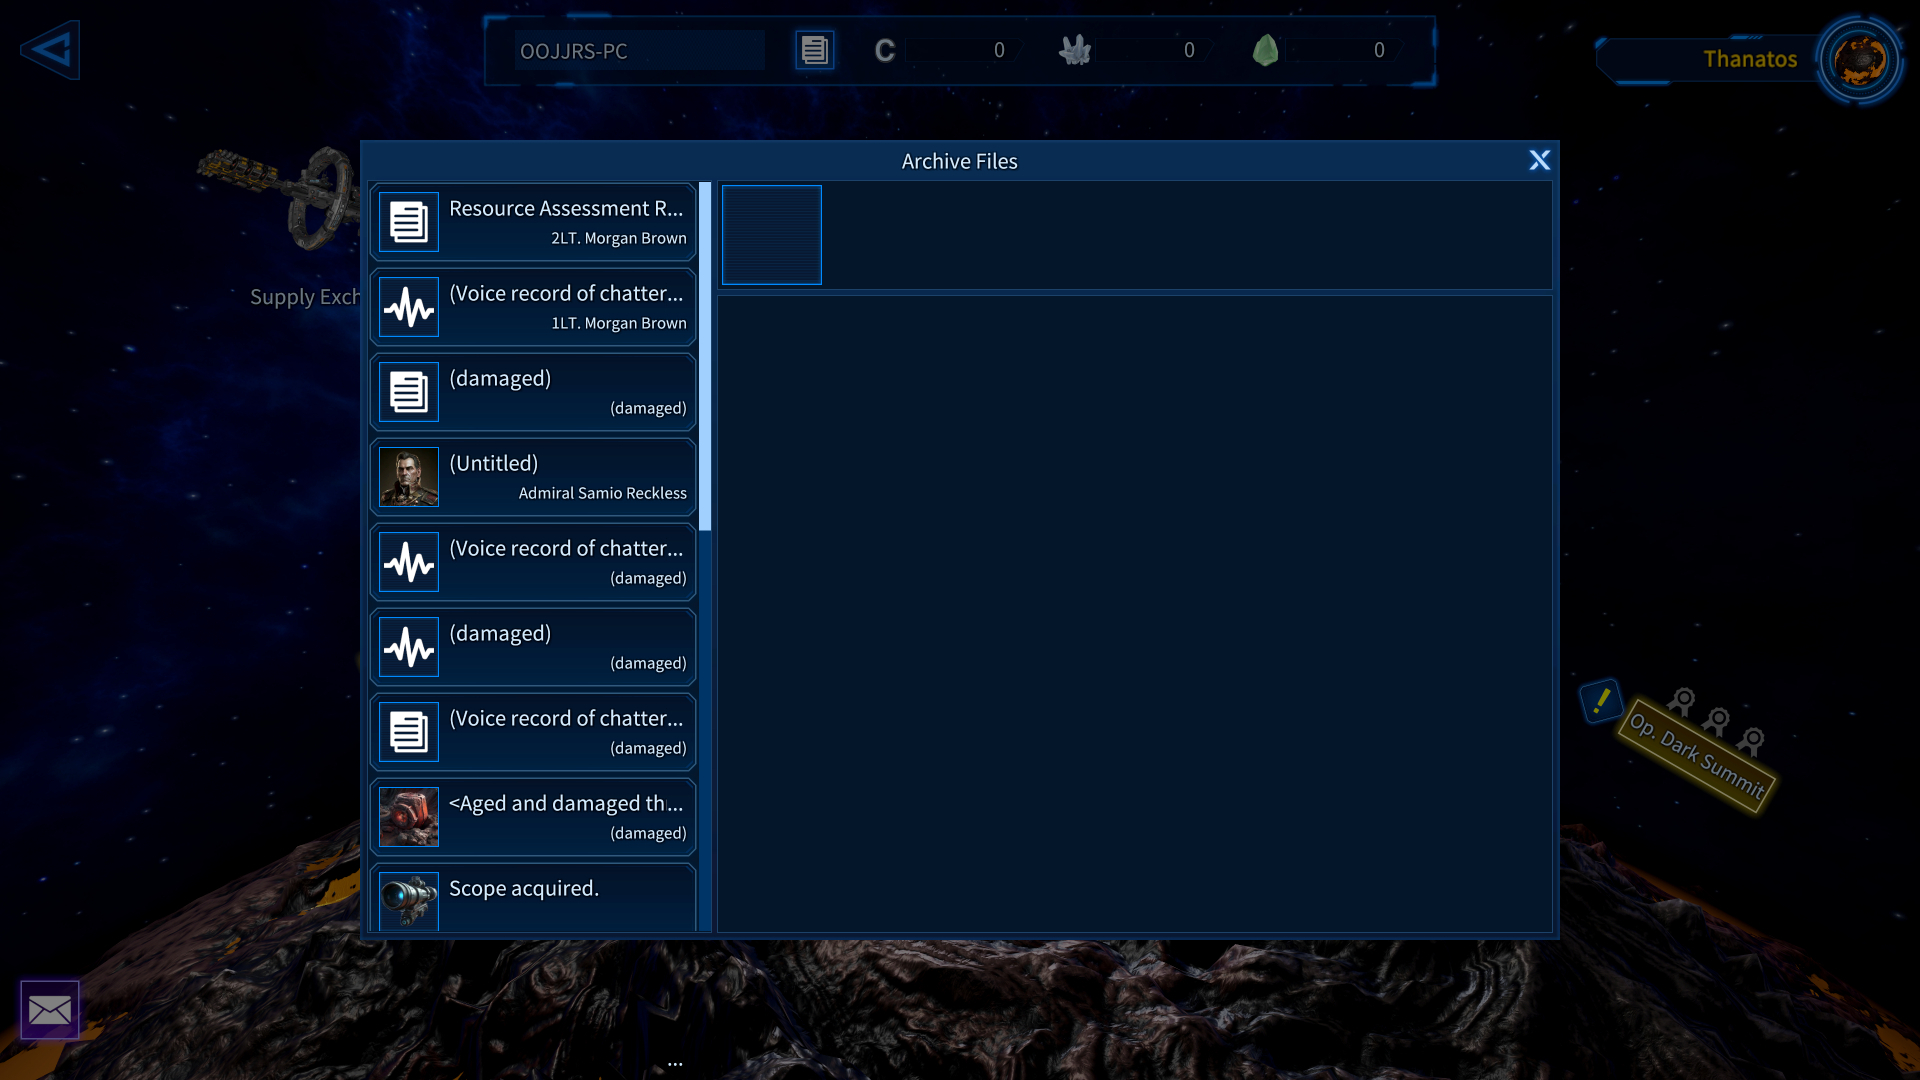
Task: Click the Thanatos player name label
Action: [1750, 60]
